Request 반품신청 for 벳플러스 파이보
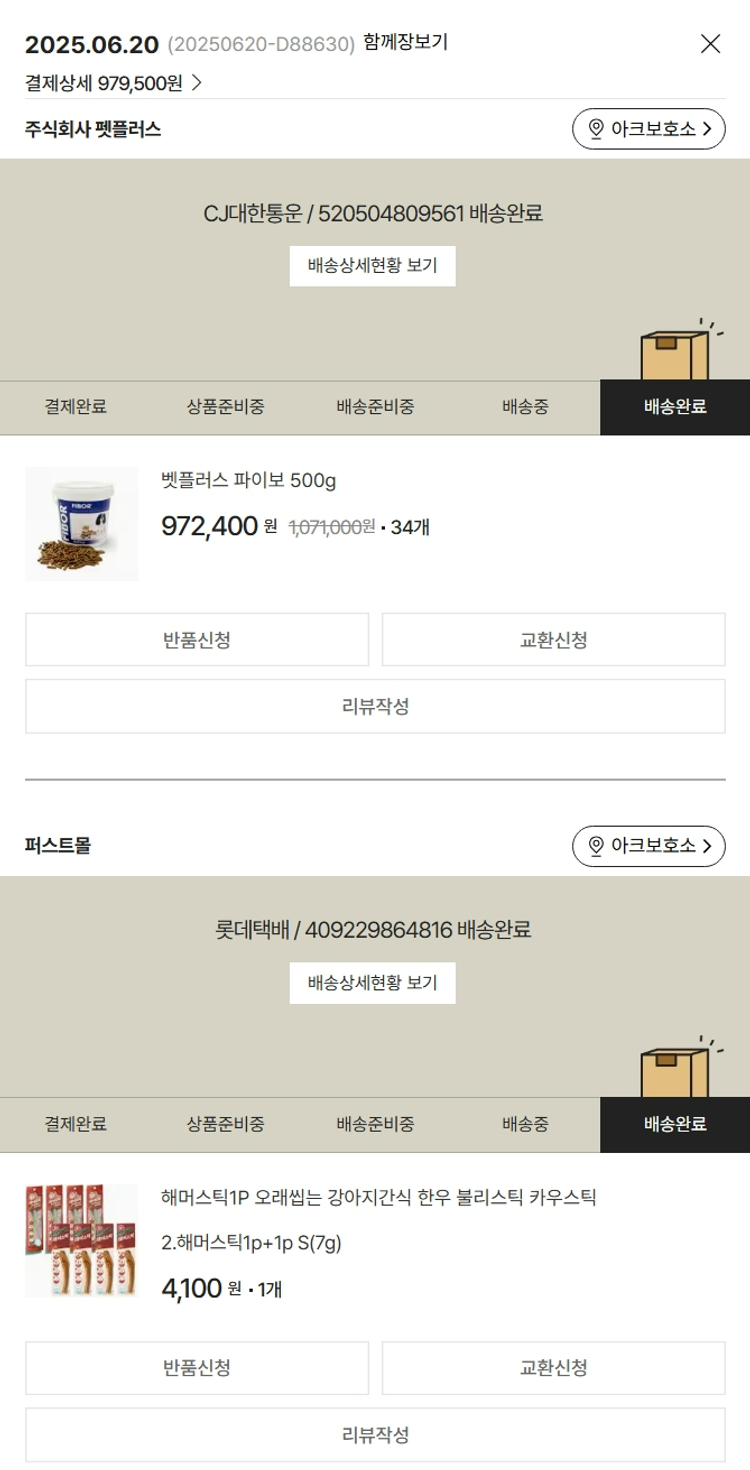This screenshot has height=1470, width=750. pyautogui.click(x=197, y=640)
